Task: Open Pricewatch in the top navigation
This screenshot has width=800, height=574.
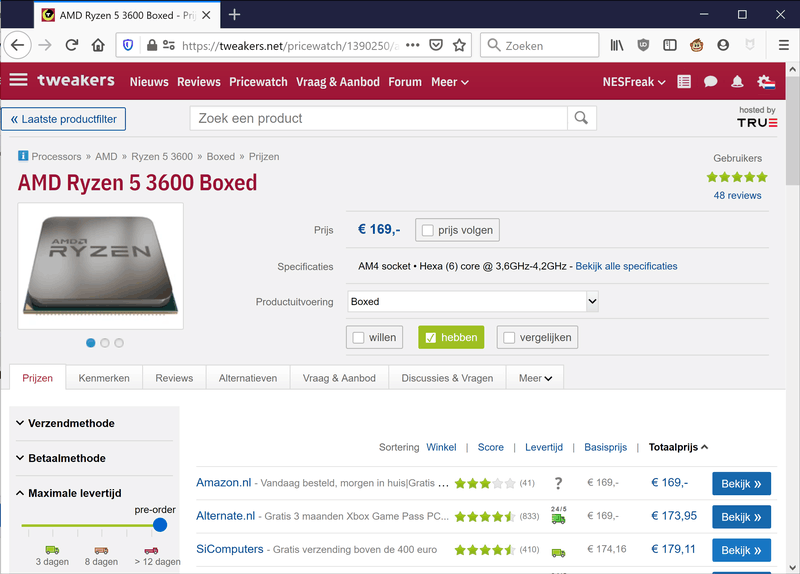Action: pyautogui.click(x=258, y=82)
